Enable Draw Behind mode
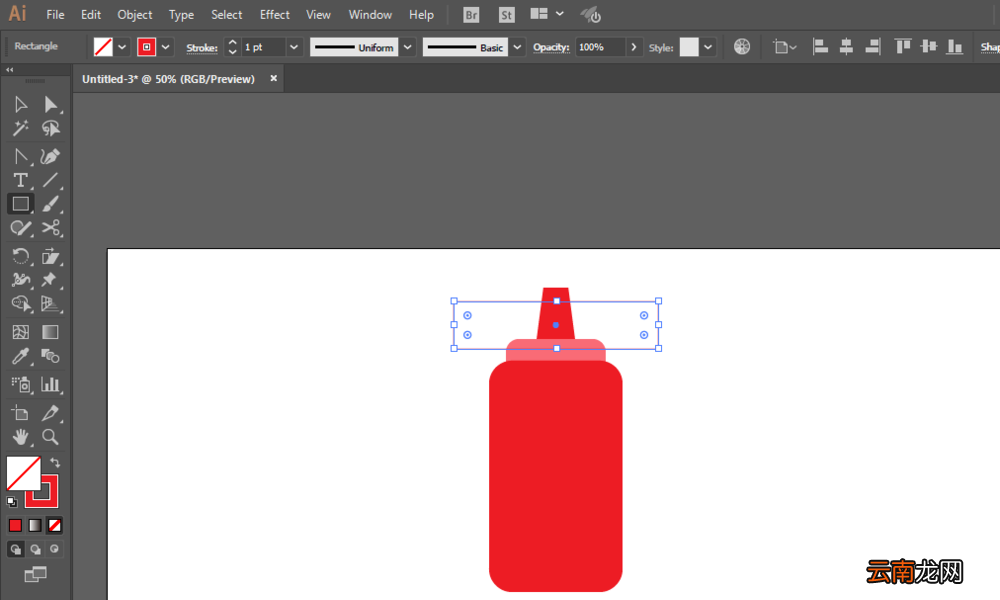This screenshot has width=1000, height=600. coord(35,549)
